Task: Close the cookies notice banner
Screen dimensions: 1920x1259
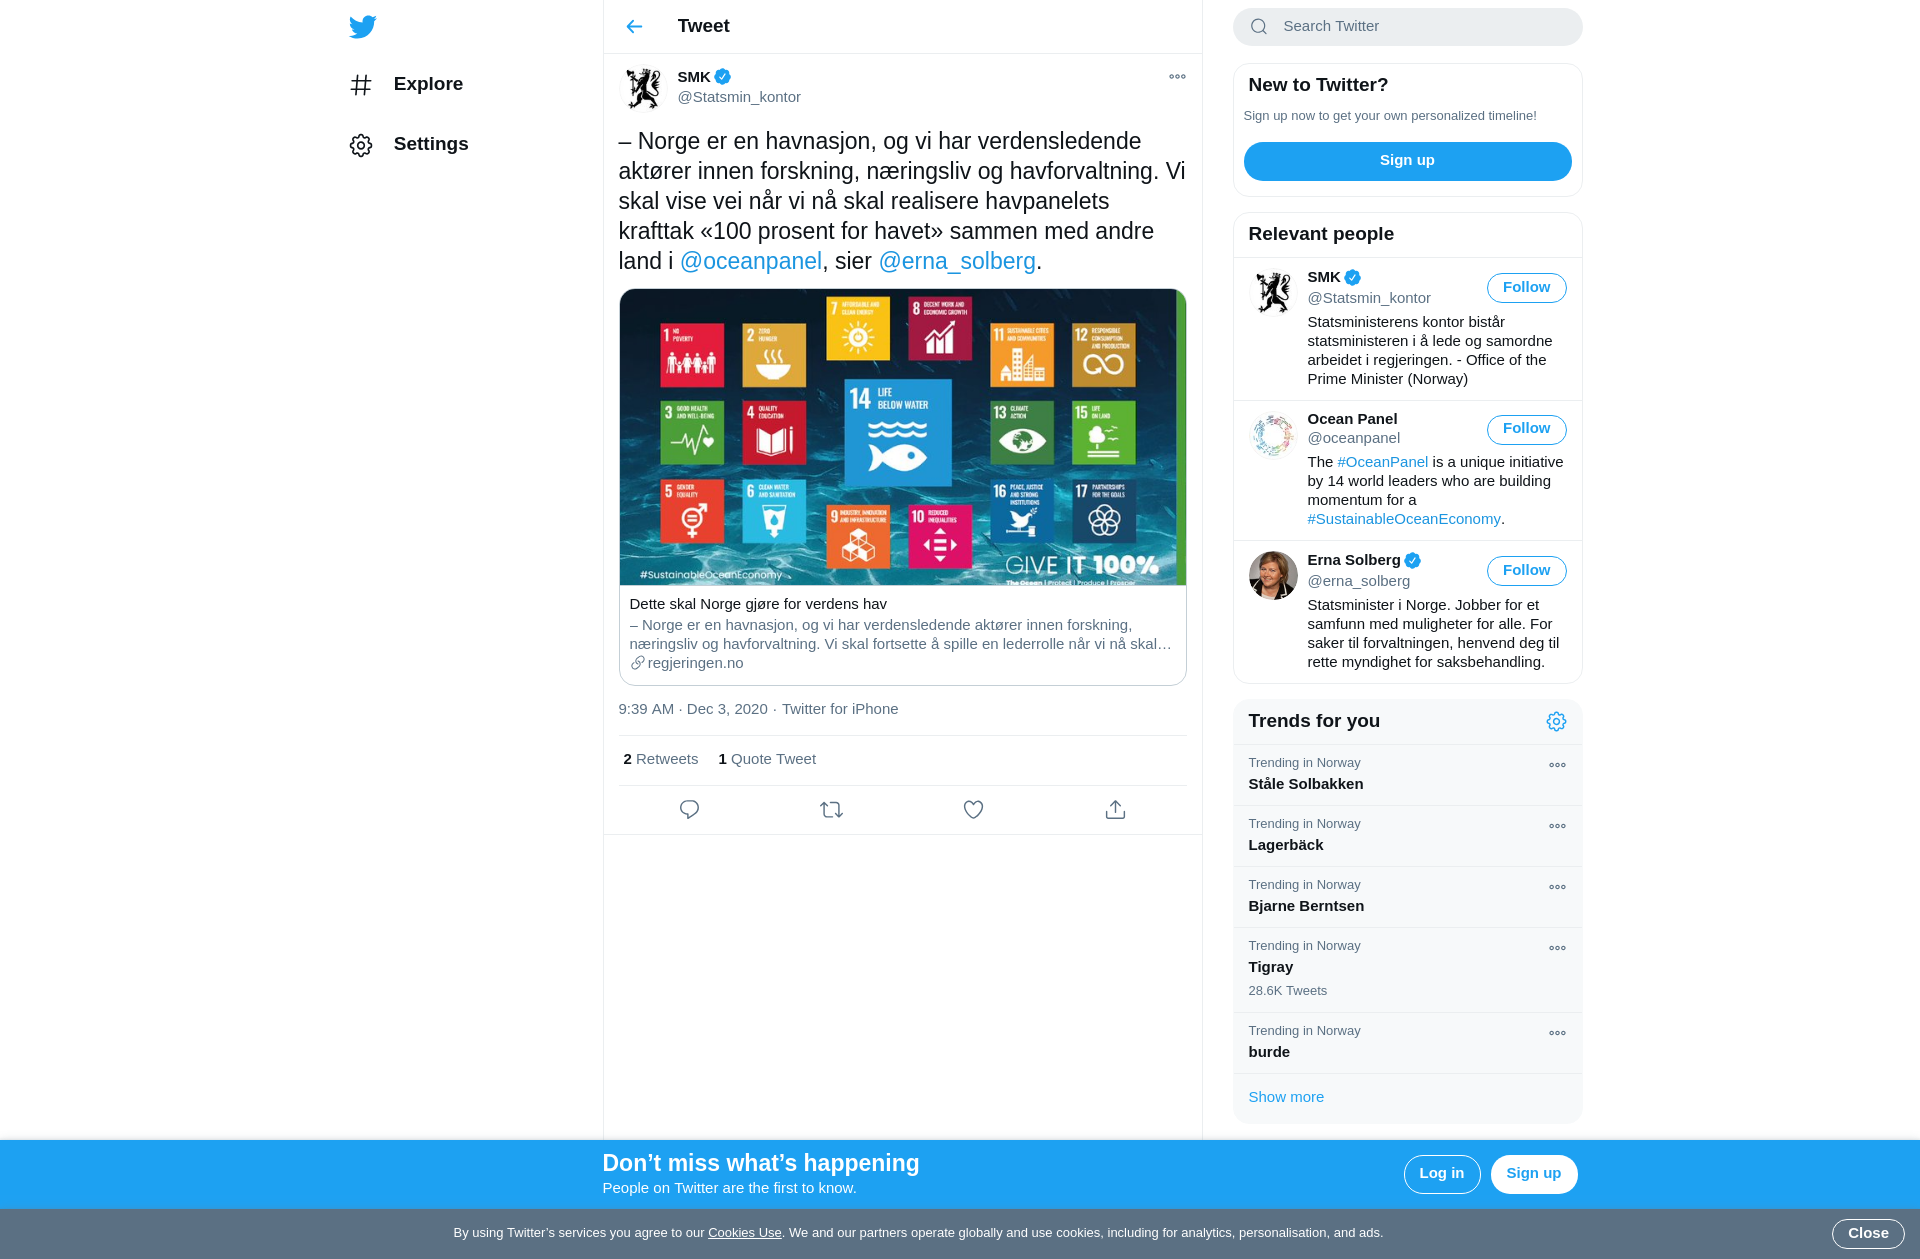Action: pos(1867,1234)
